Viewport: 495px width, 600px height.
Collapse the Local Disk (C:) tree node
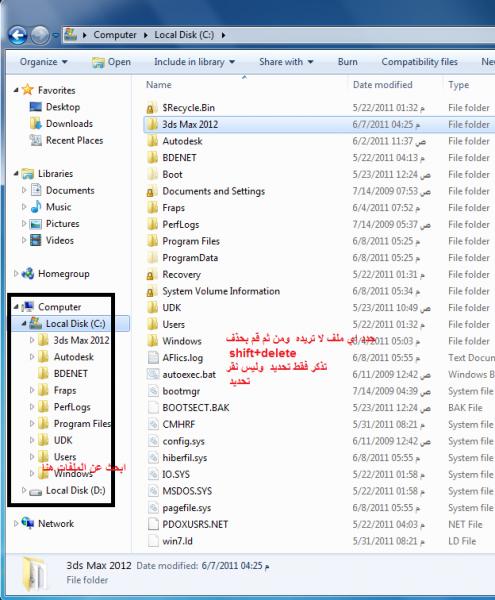(x=24, y=324)
